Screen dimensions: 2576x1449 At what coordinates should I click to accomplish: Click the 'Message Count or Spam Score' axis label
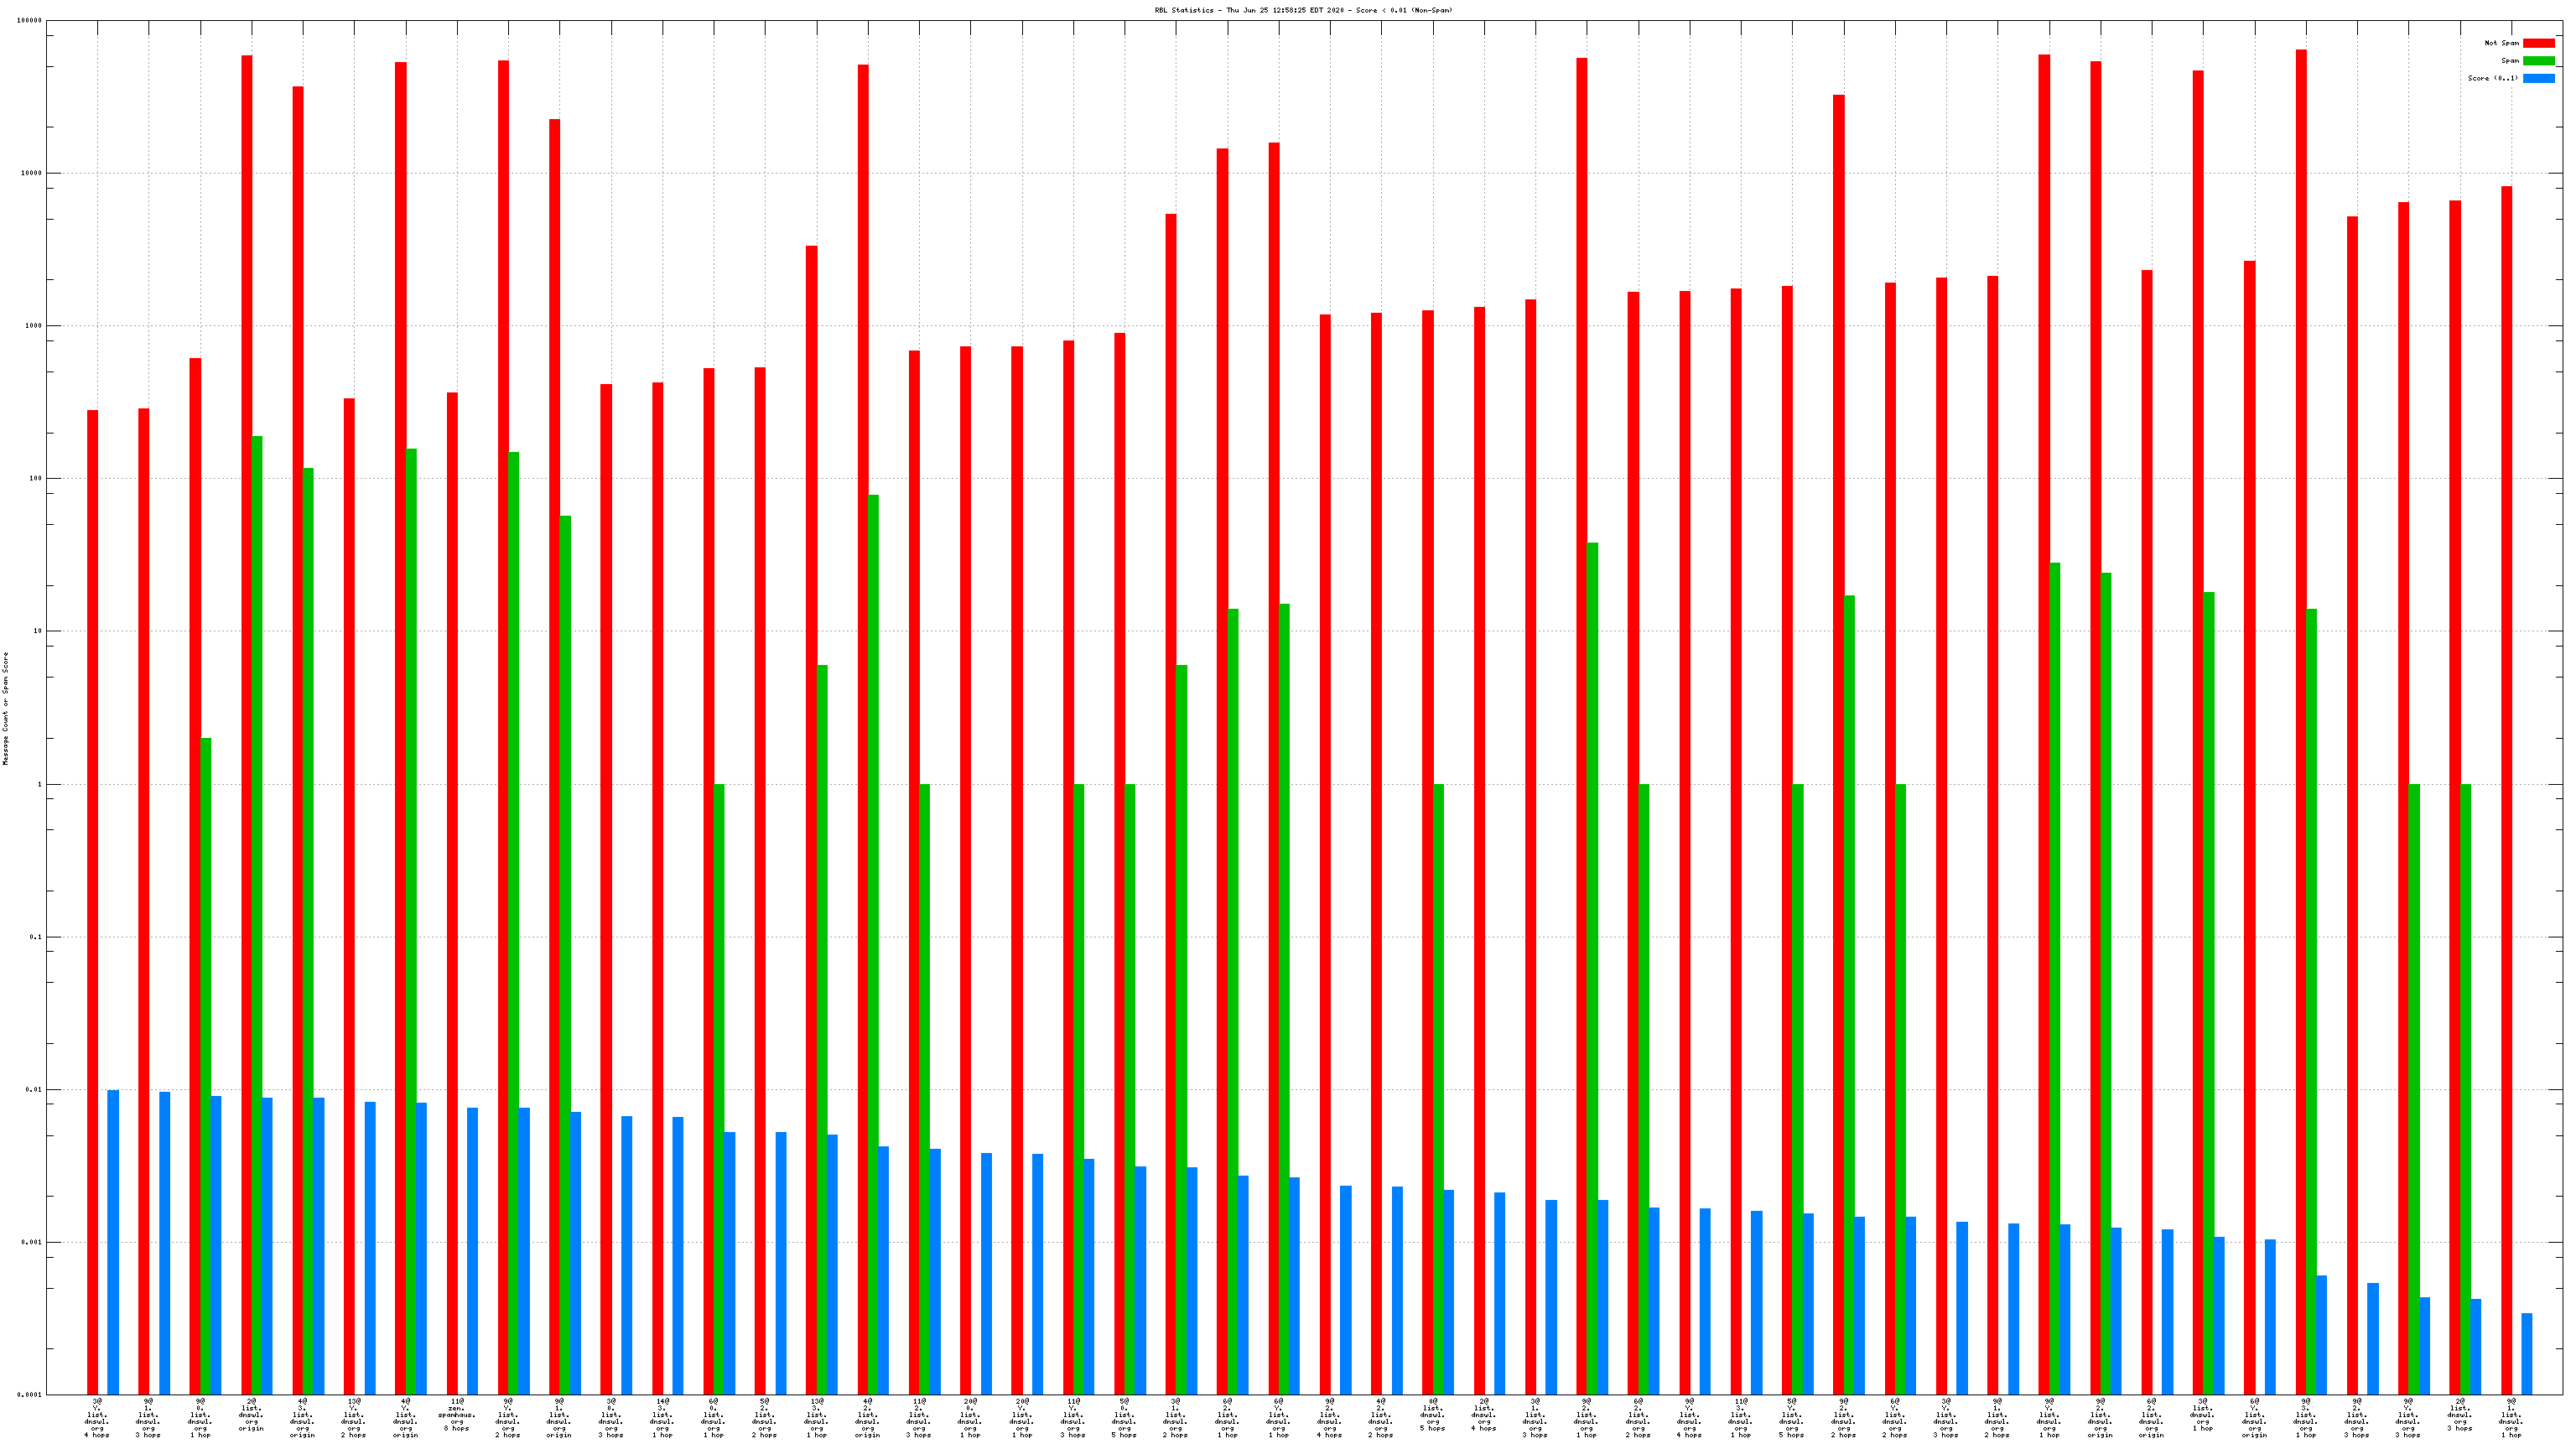[x=5, y=708]
